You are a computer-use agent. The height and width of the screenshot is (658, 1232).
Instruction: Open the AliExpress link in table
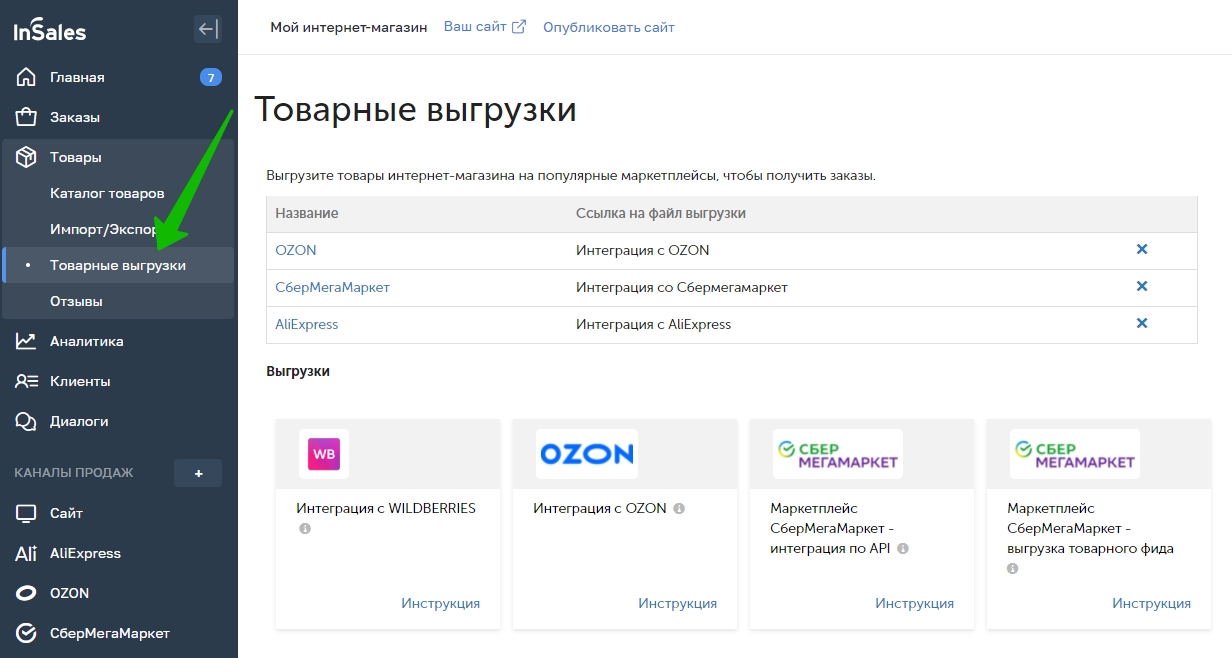tap(307, 324)
